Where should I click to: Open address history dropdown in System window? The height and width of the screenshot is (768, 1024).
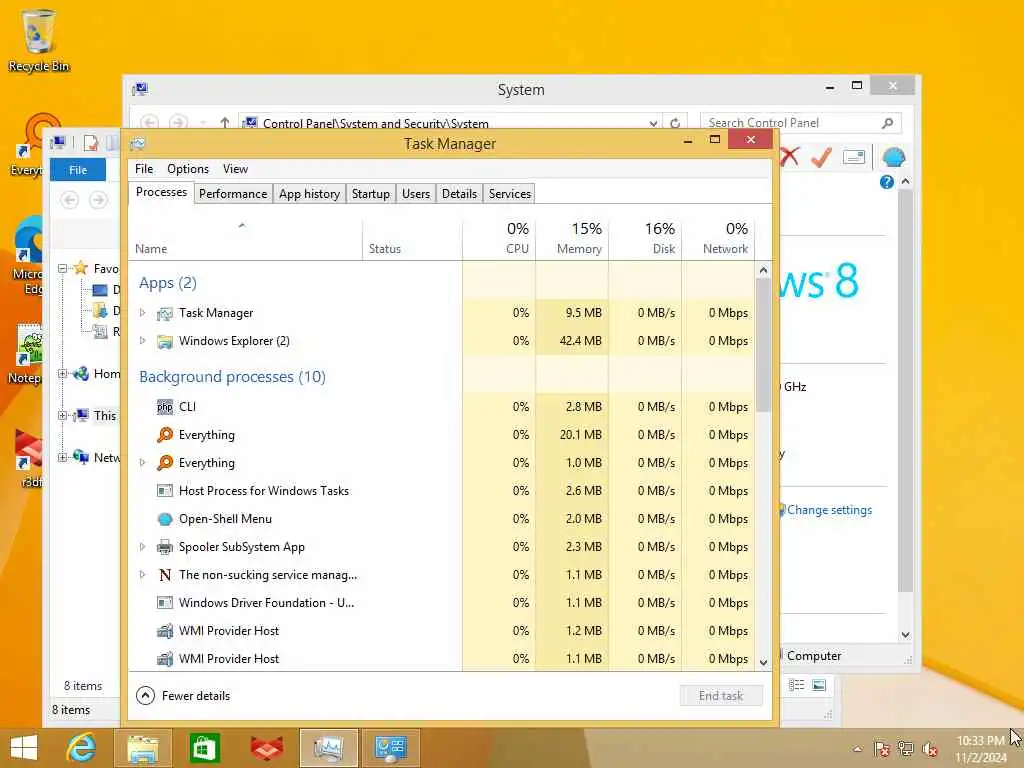pyautogui.click(x=653, y=123)
